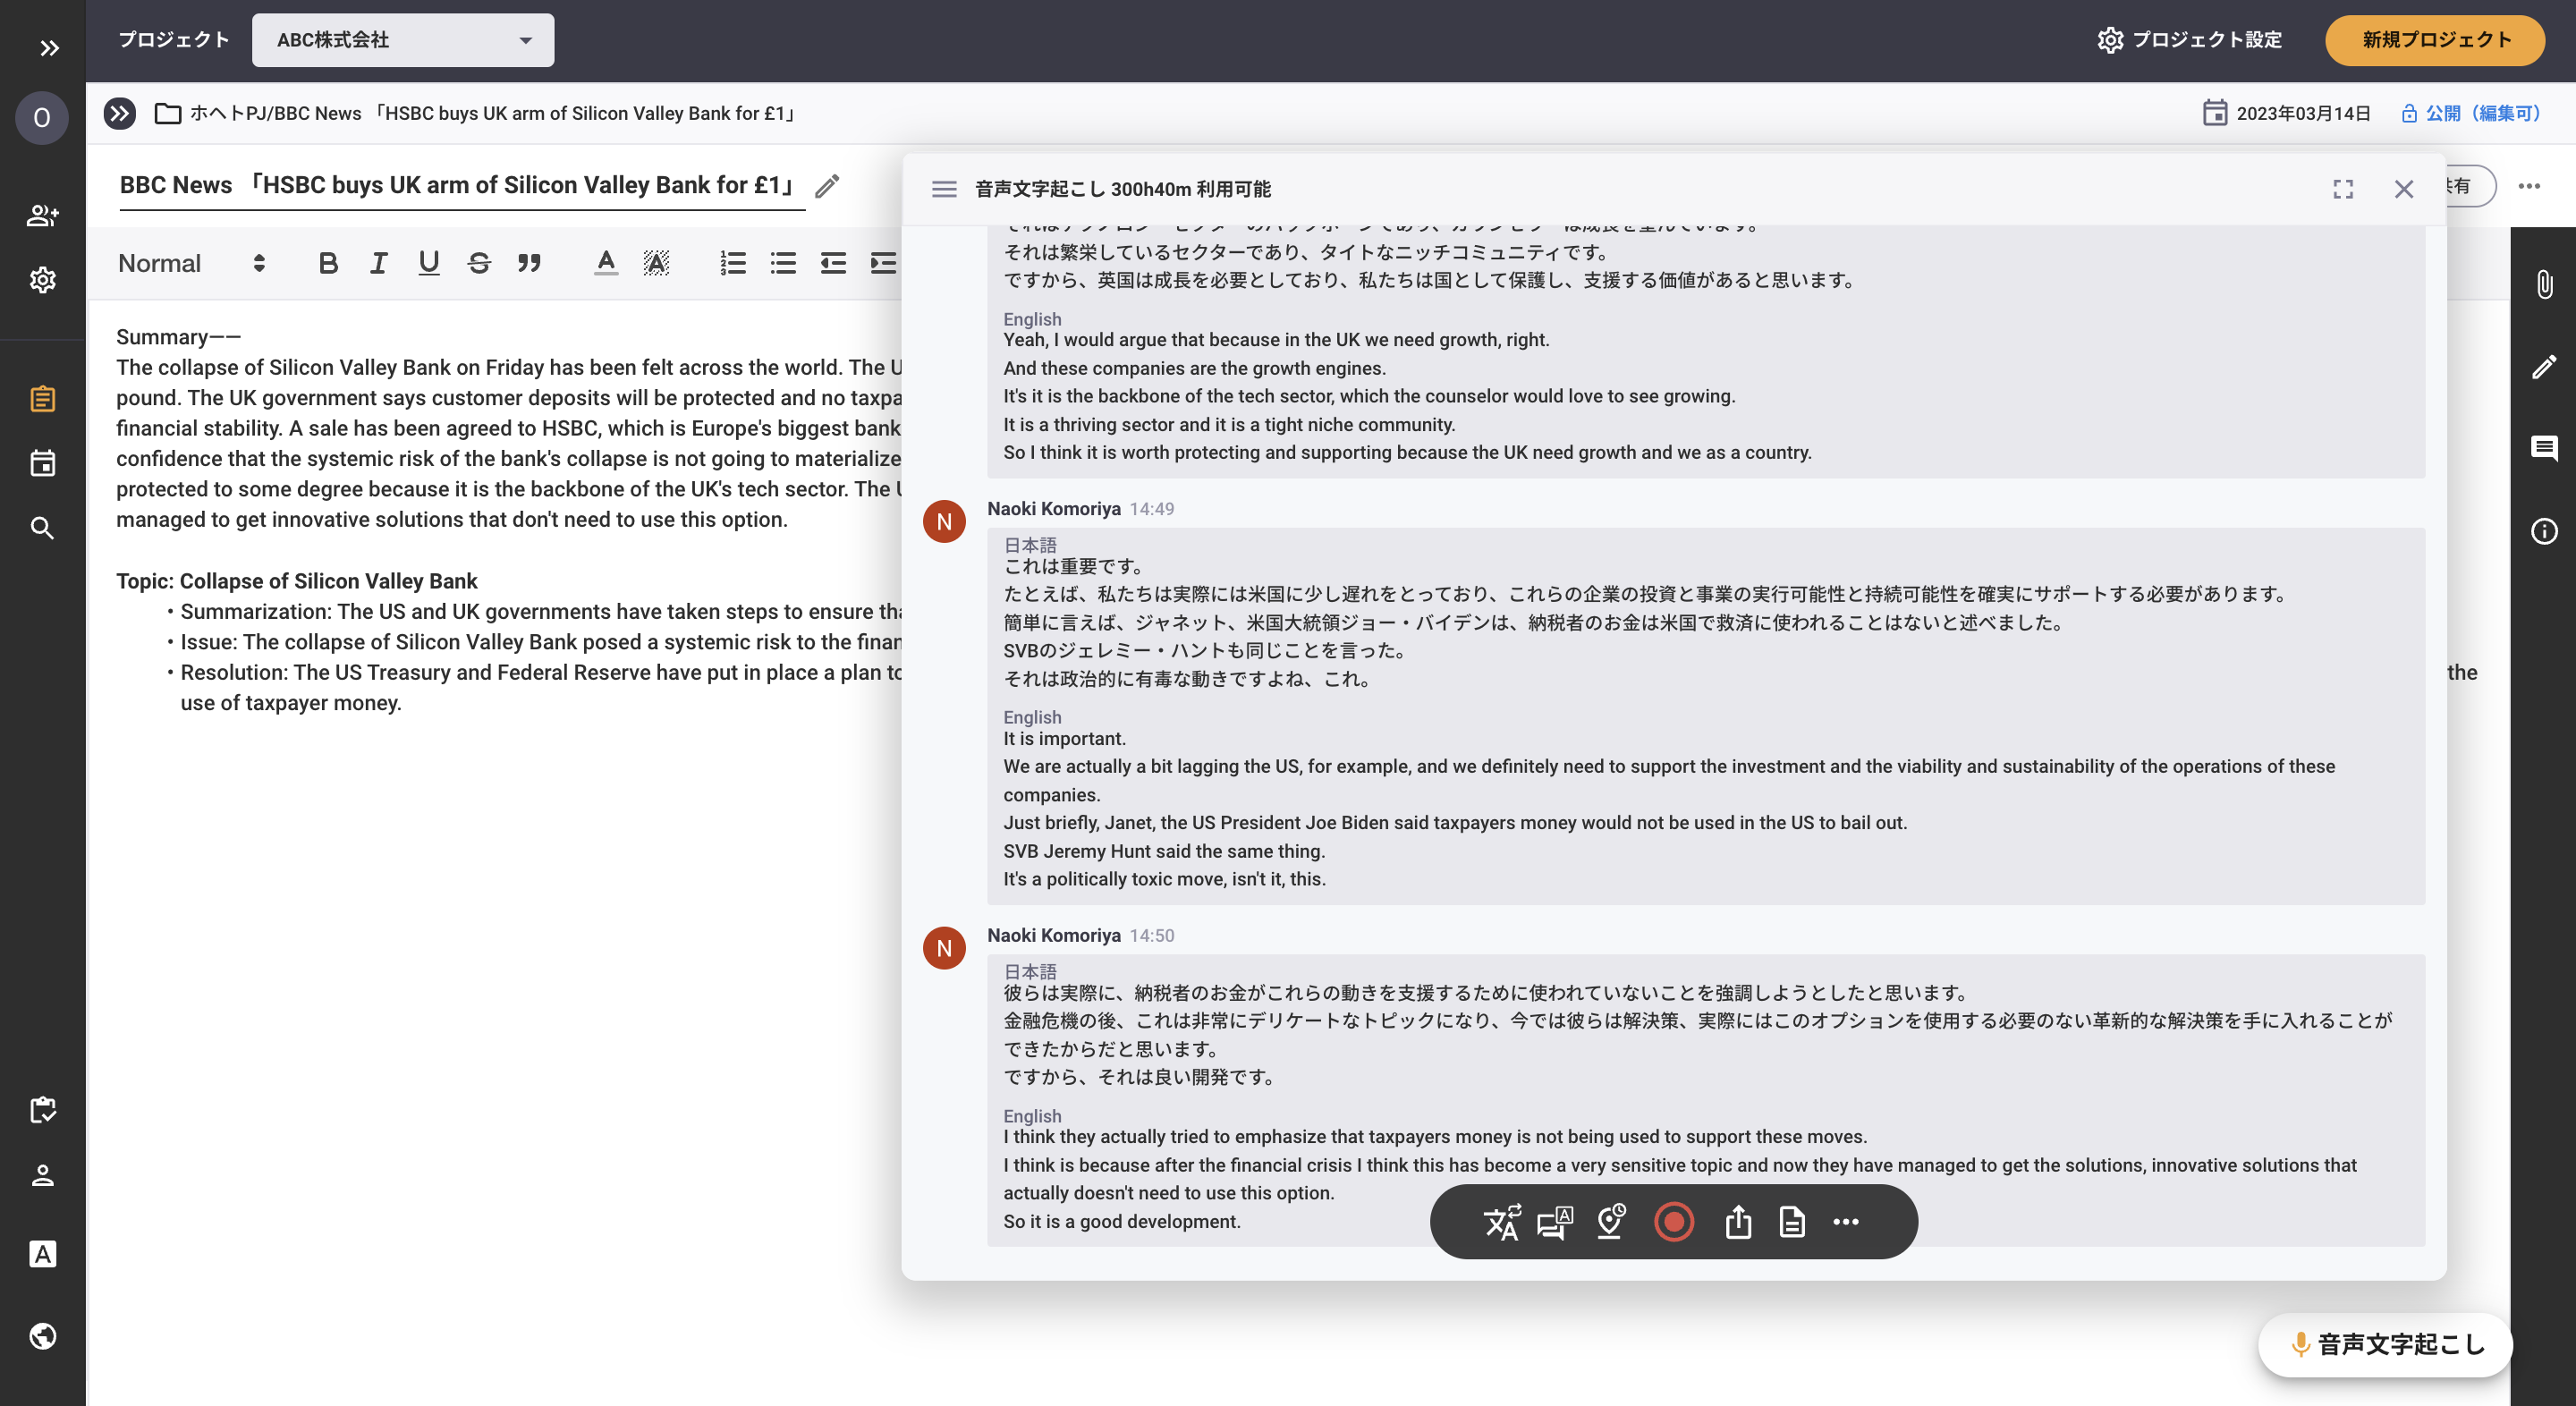The width and height of the screenshot is (2576, 1406).
Task: Open comments via speech bubble icon in right sidebar
Action: pos(2543,449)
